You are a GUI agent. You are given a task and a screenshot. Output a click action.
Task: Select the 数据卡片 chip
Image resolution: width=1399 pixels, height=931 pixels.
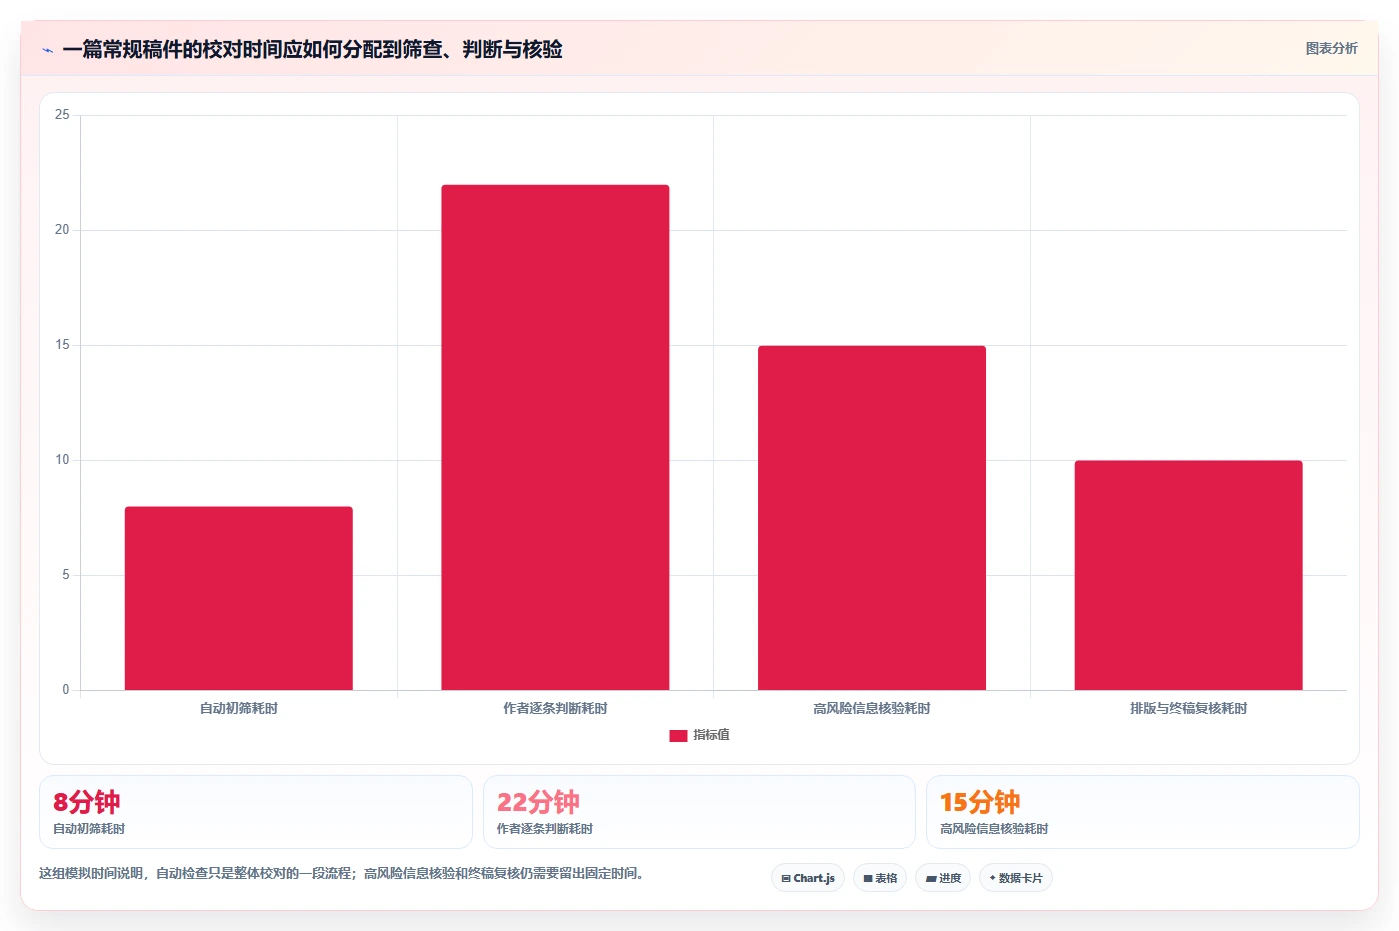click(1016, 878)
